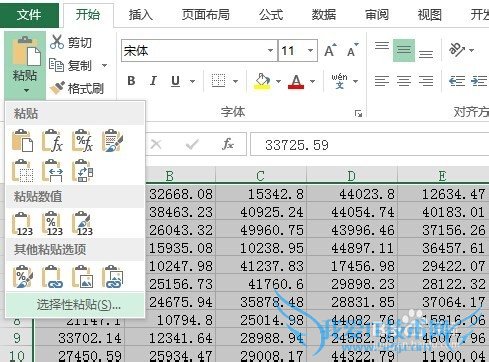
Task: Toggle Bold formatting
Action: point(131,81)
